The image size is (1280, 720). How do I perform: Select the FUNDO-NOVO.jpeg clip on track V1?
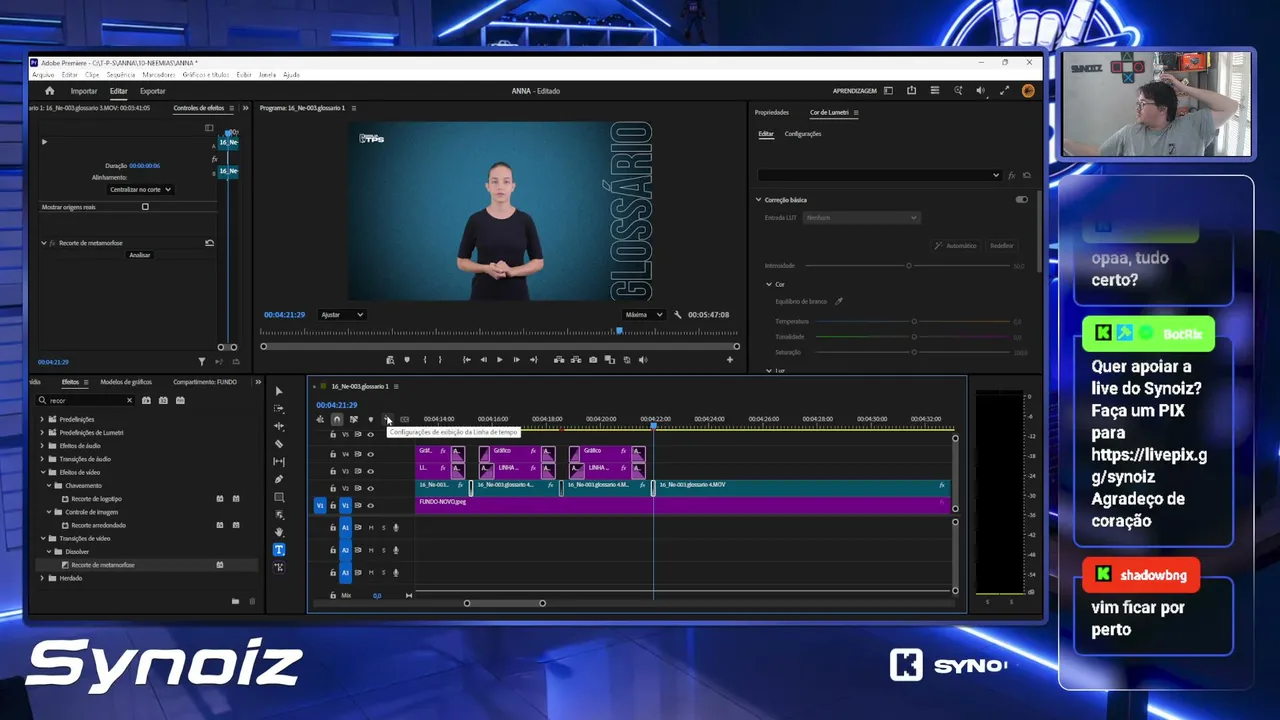[x=683, y=505]
